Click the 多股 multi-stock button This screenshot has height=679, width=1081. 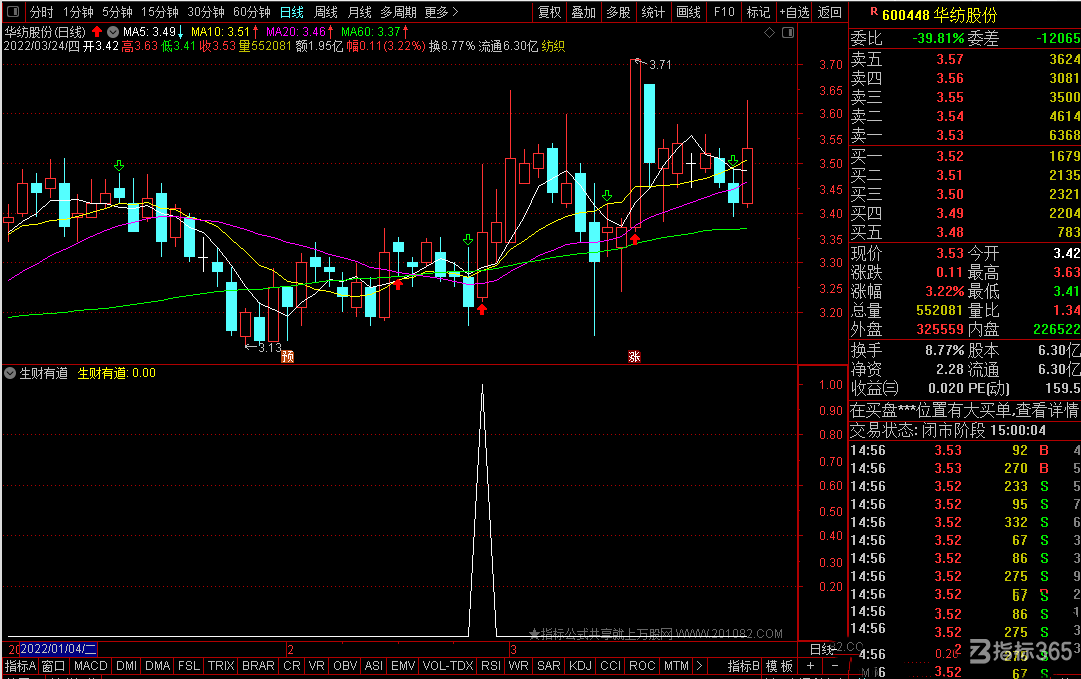click(x=618, y=12)
